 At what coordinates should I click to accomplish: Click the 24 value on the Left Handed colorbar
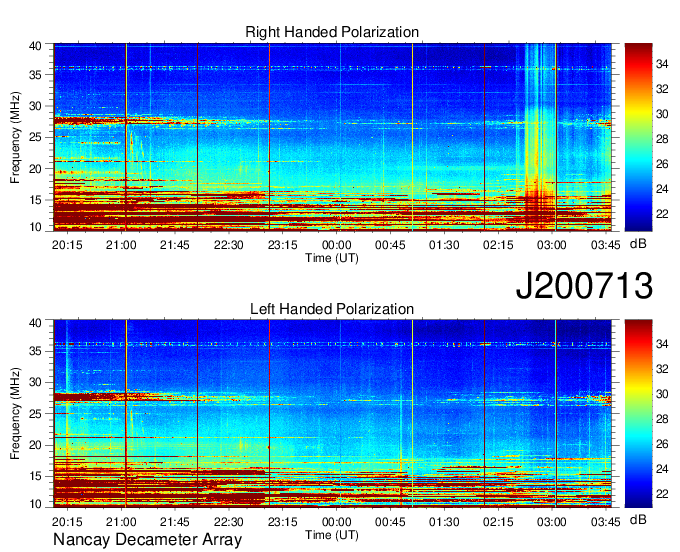click(x=662, y=469)
